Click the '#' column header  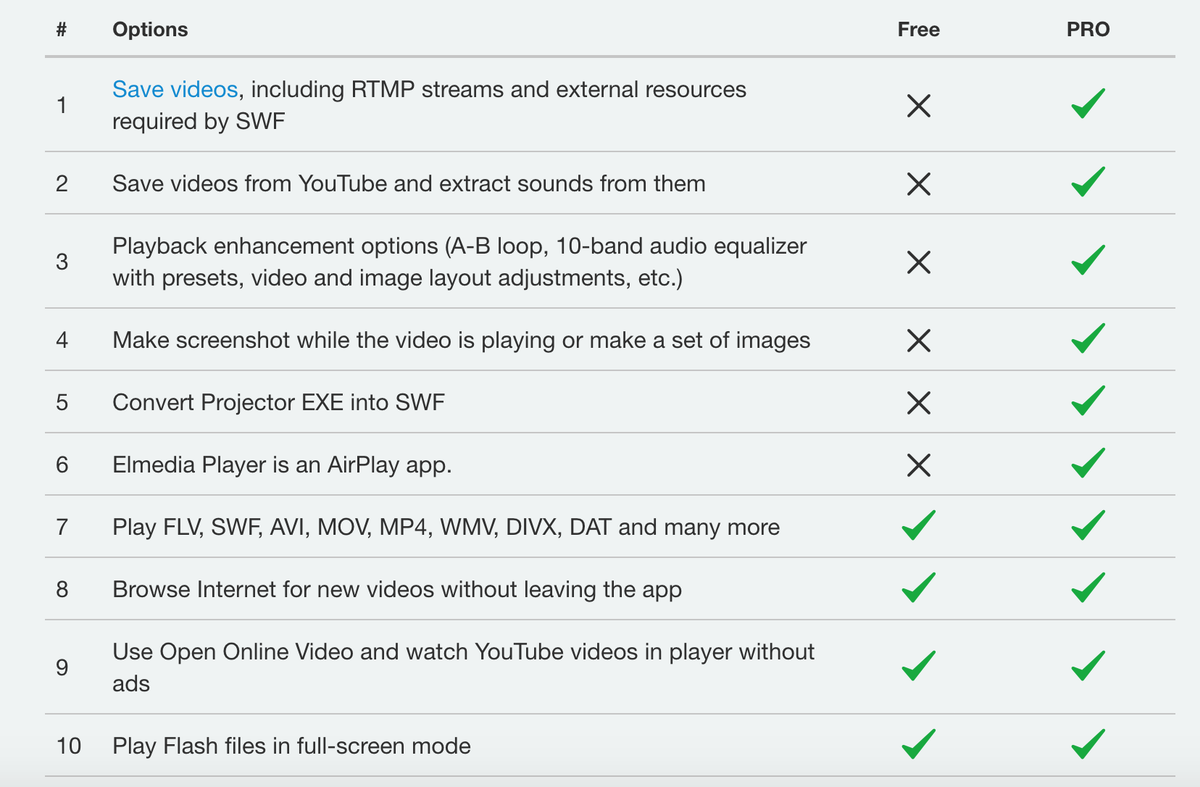coord(62,30)
